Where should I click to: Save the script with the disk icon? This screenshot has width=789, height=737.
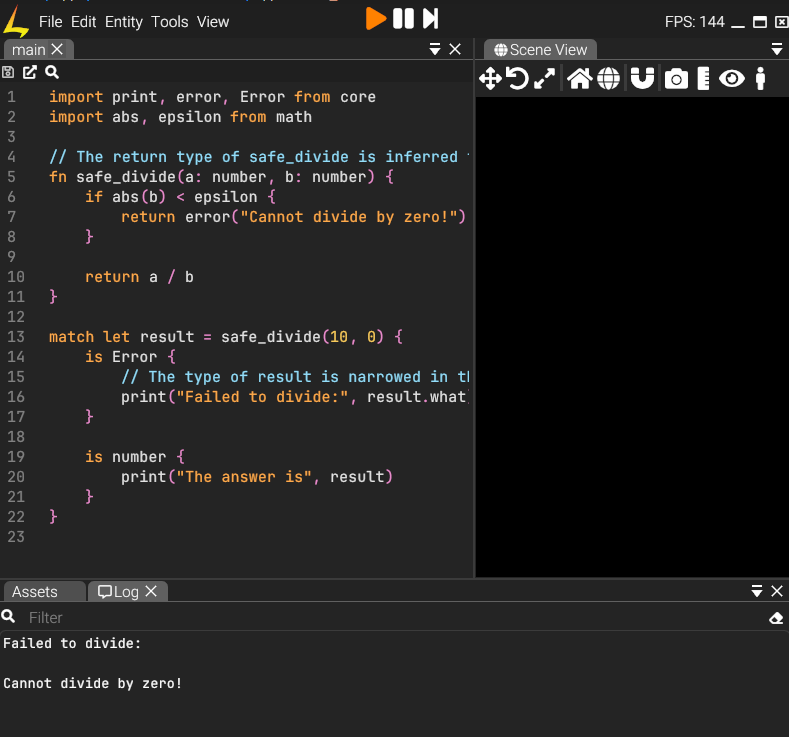pyautogui.click(x=8, y=72)
